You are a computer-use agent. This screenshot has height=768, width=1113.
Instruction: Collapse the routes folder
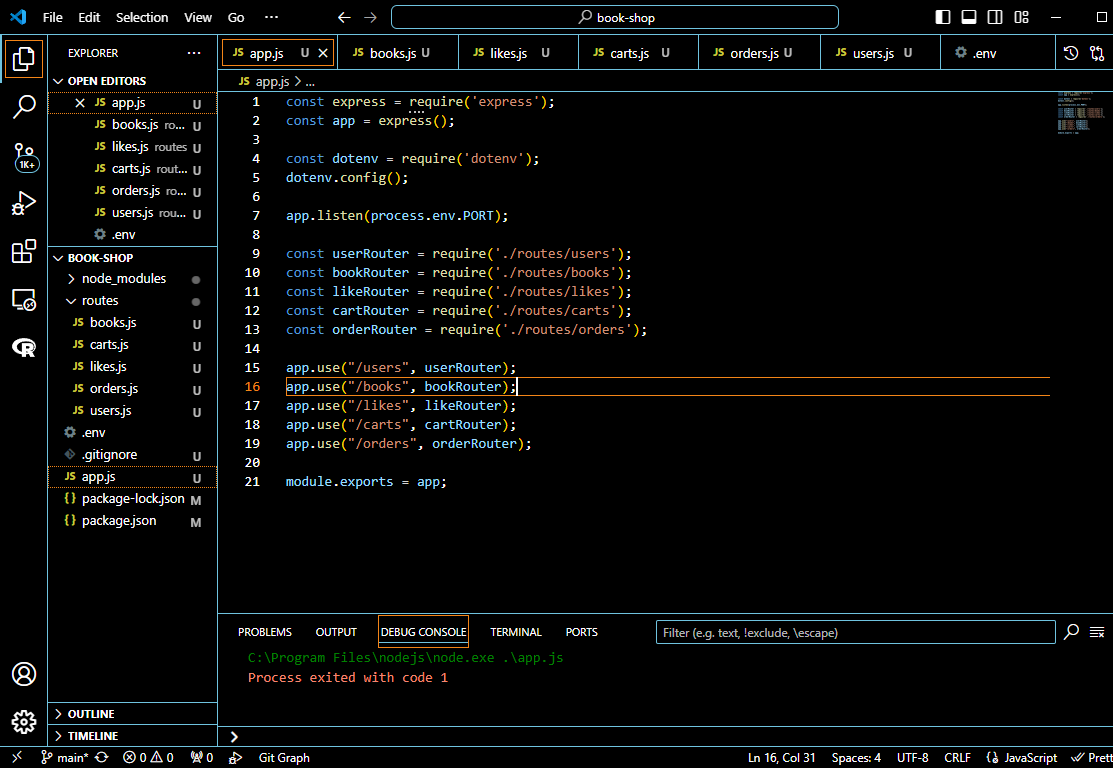[132, 301]
